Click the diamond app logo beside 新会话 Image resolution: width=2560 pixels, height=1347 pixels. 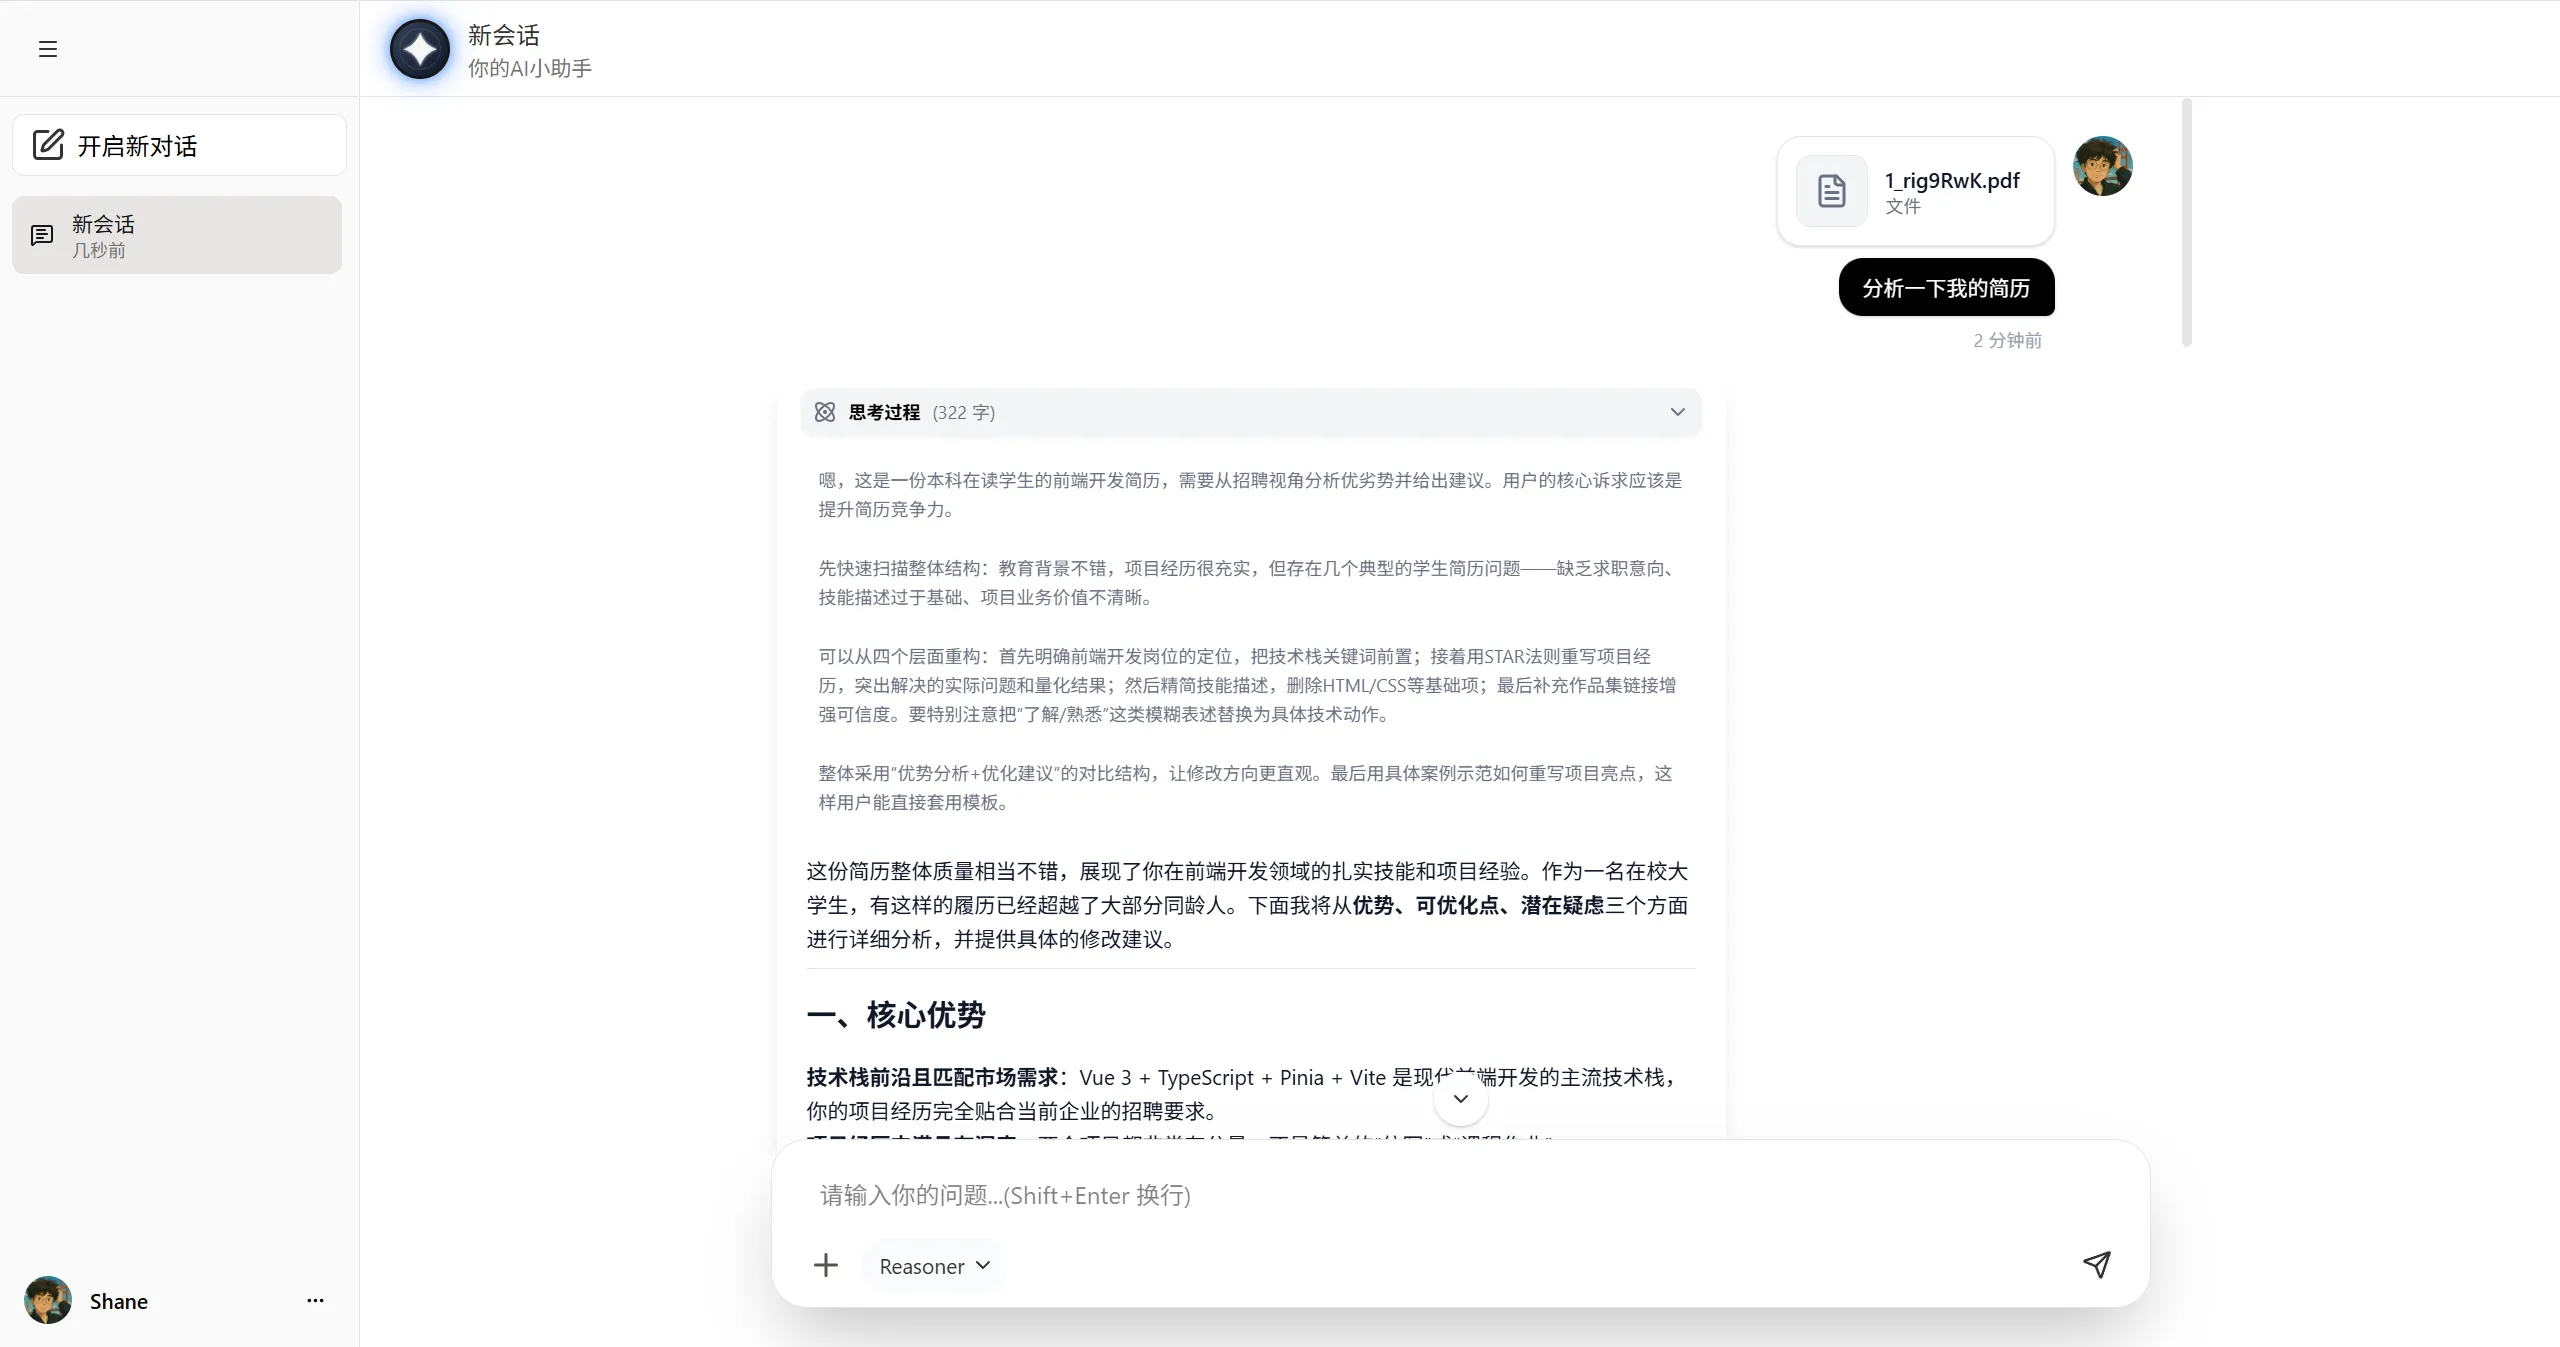(418, 47)
